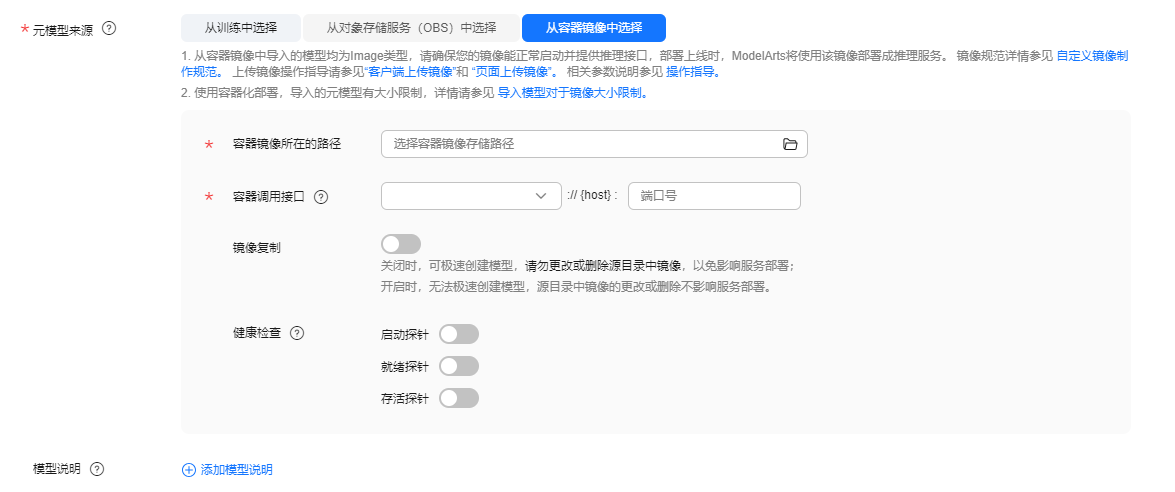Viewport: 1175px width, 492px height.
Task: Click the chevron arrow in protocol combo box
Action: coord(542,196)
